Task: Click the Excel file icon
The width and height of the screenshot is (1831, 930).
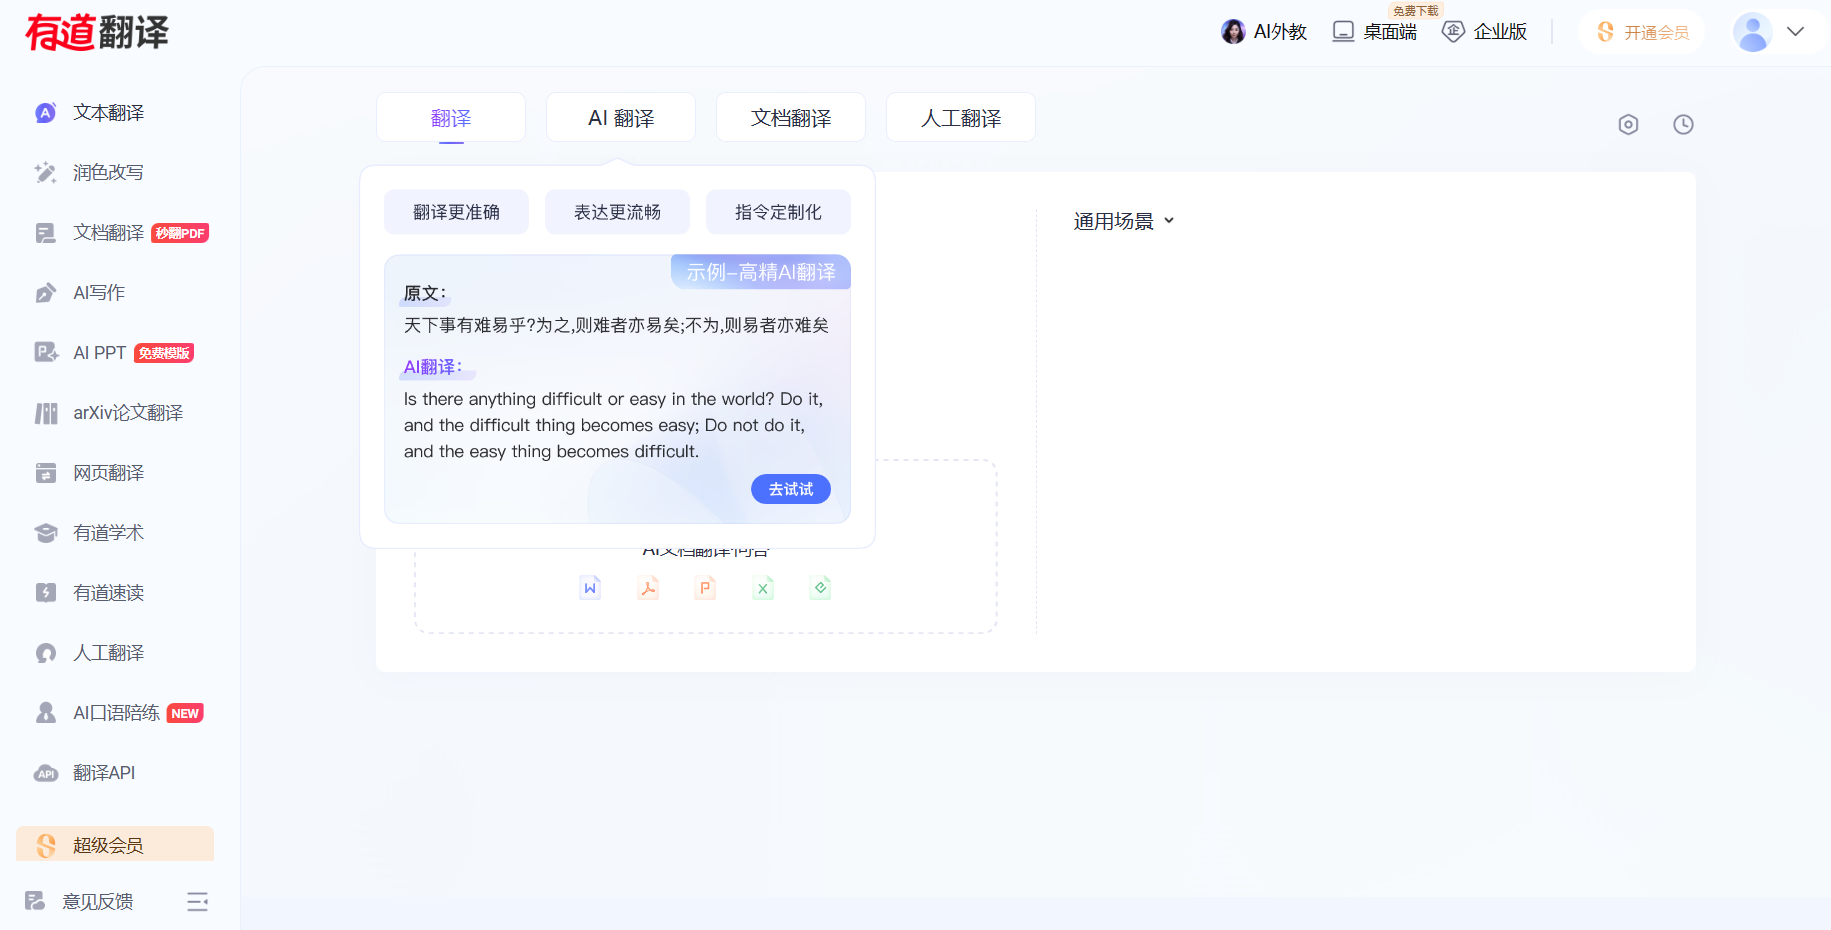Action: coord(763,588)
